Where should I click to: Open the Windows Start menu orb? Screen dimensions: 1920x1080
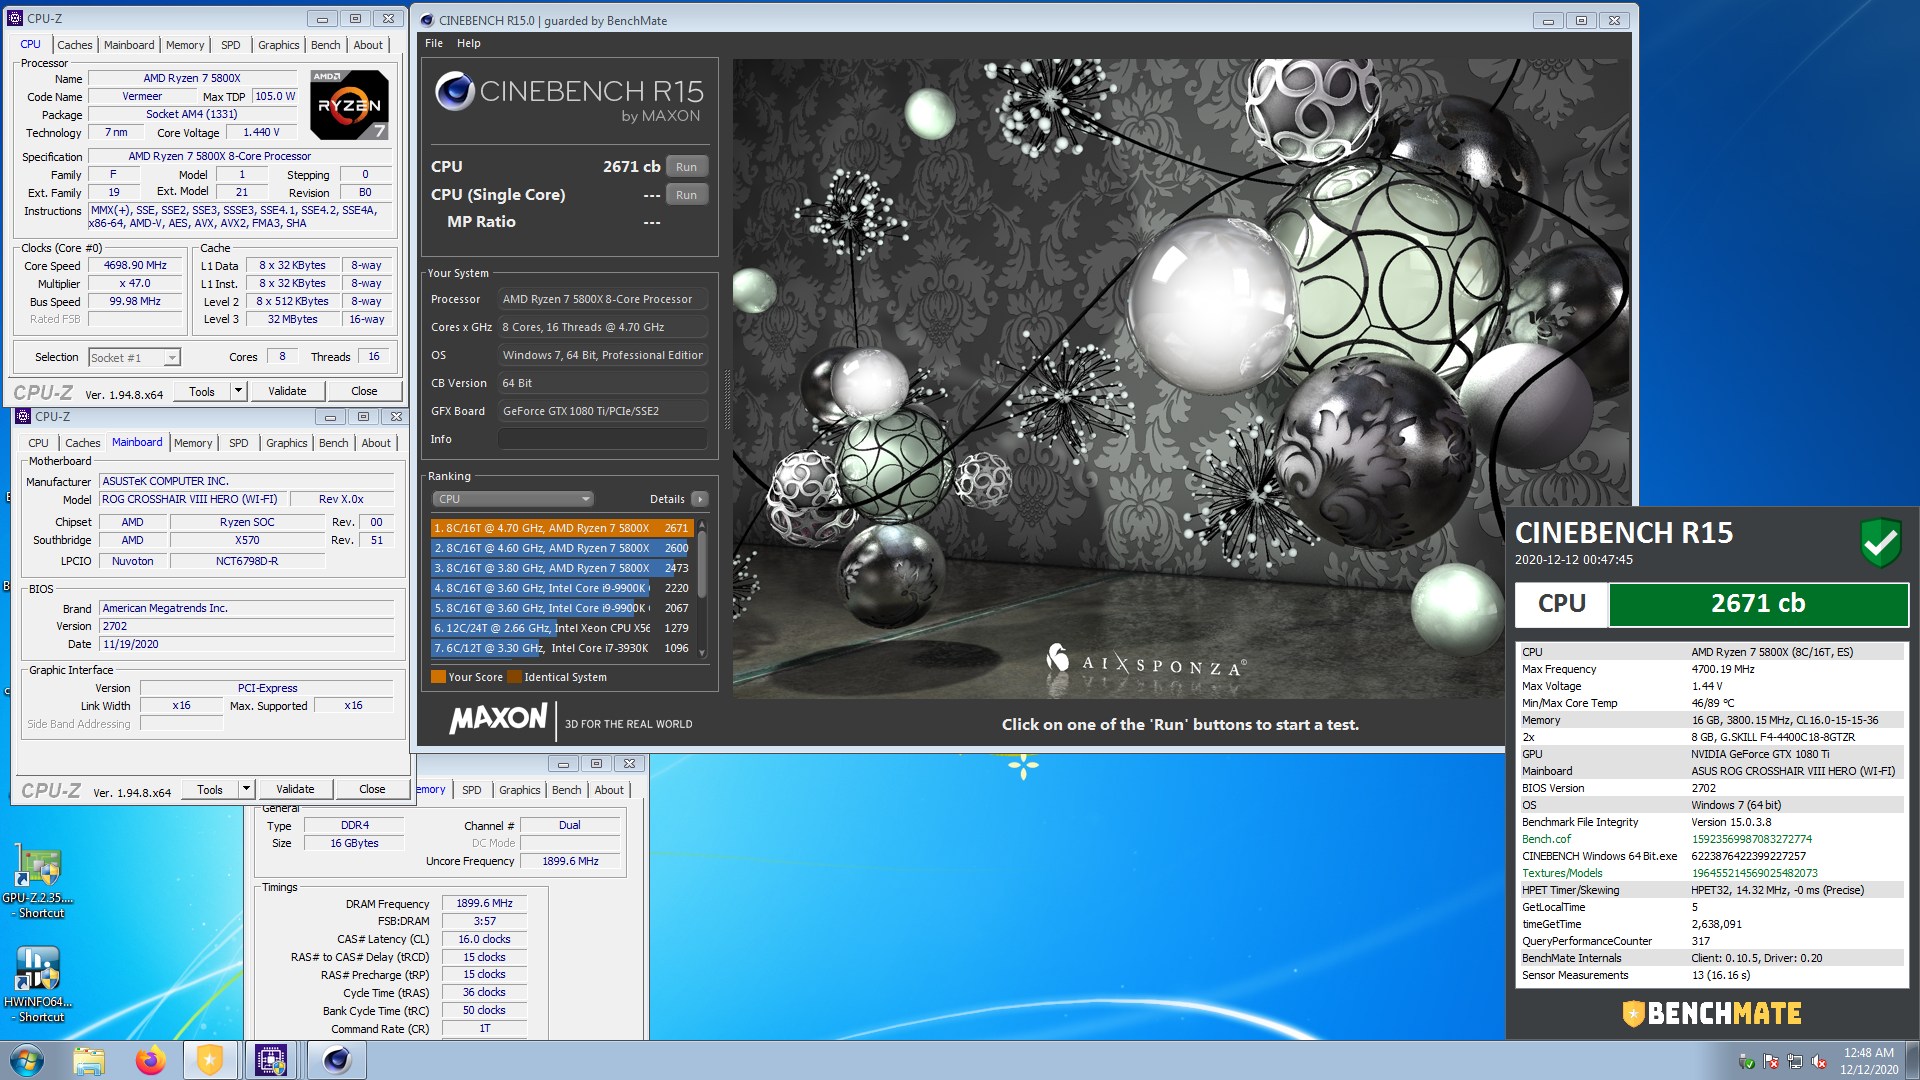pyautogui.click(x=27, y=1060)
